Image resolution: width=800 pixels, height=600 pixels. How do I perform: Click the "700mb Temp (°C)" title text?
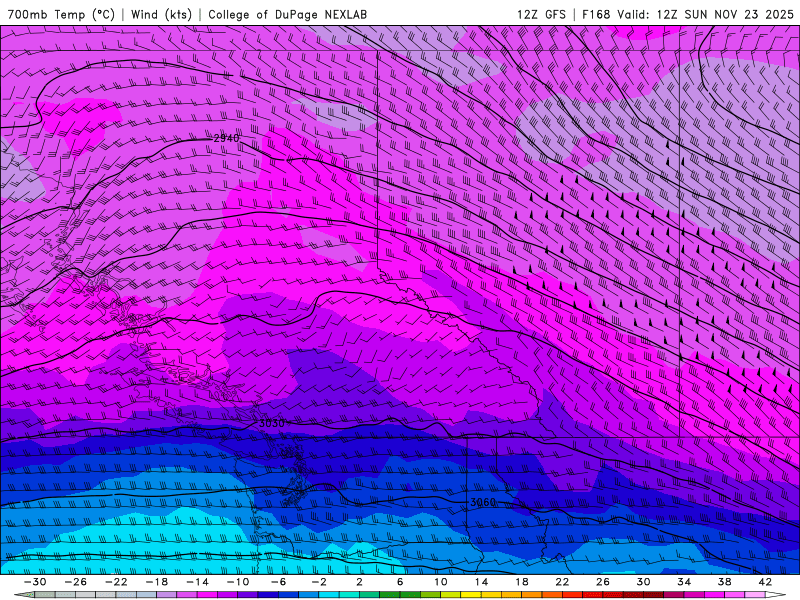(x=61, y=14)
